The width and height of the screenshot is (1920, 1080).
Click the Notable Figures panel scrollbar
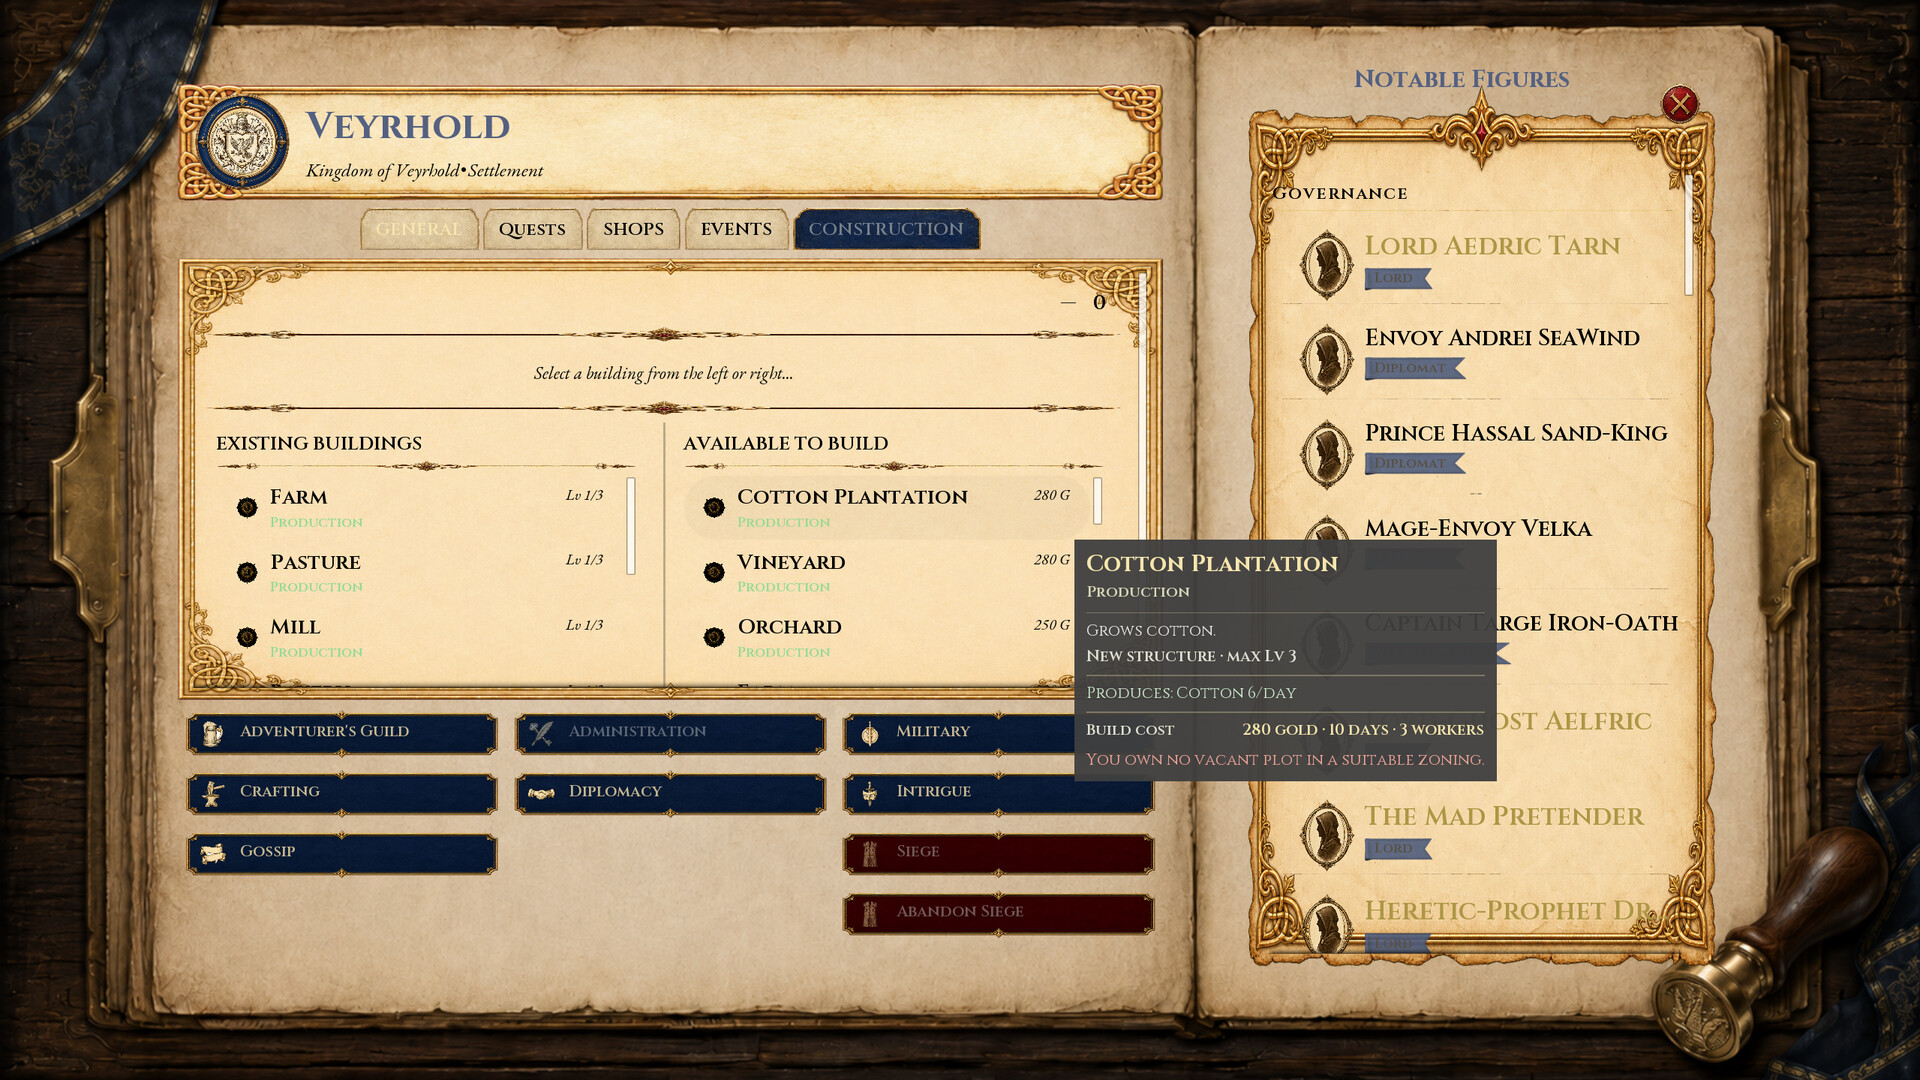point(1688,236)
